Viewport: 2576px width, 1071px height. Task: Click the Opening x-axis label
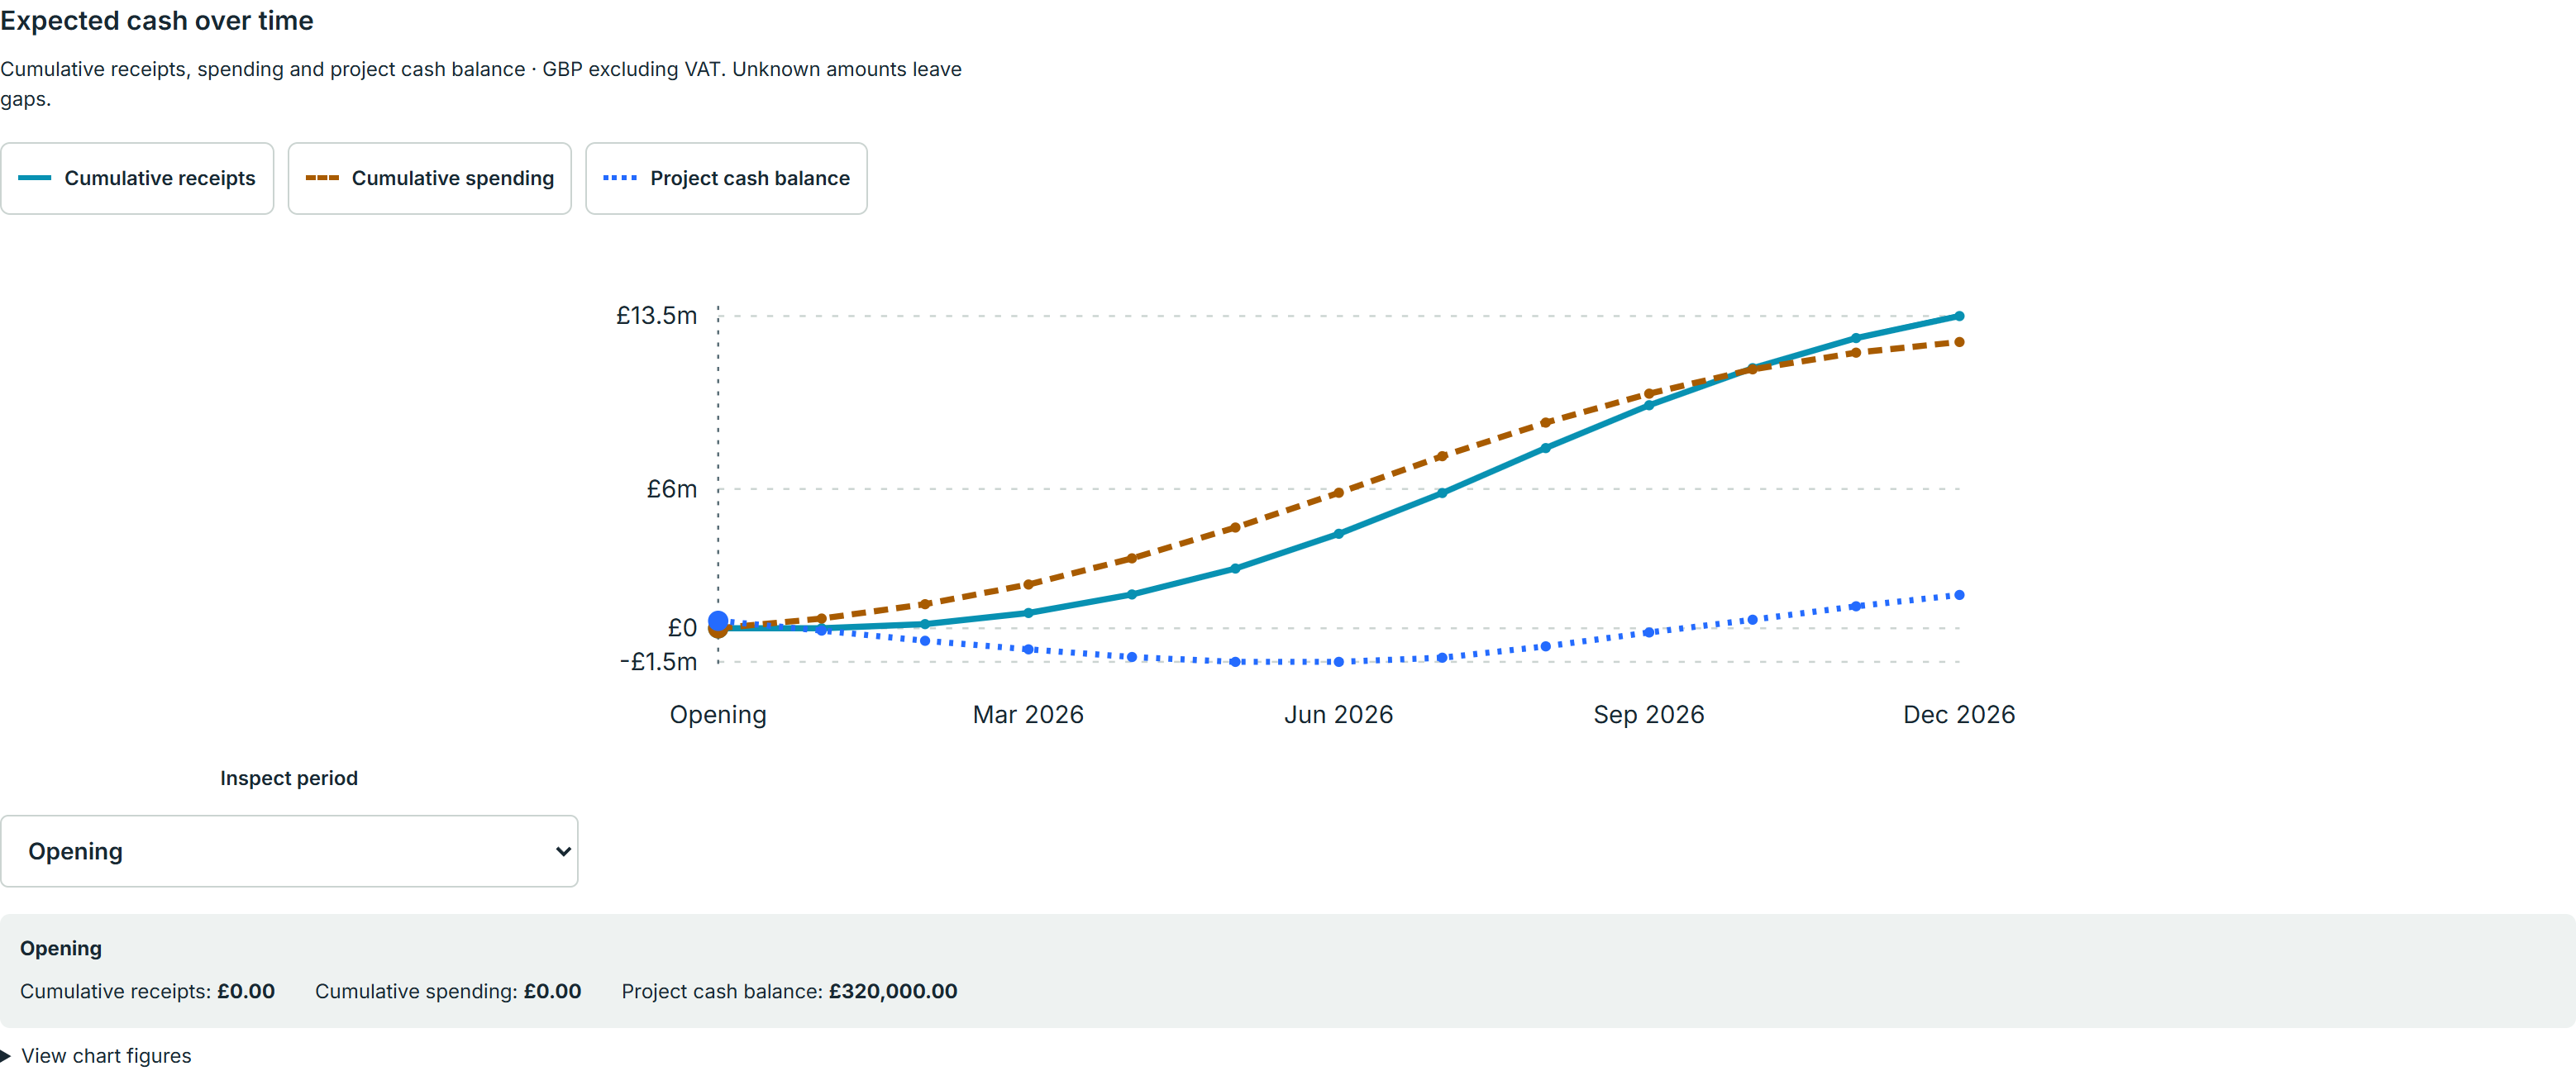click(718, 715)
